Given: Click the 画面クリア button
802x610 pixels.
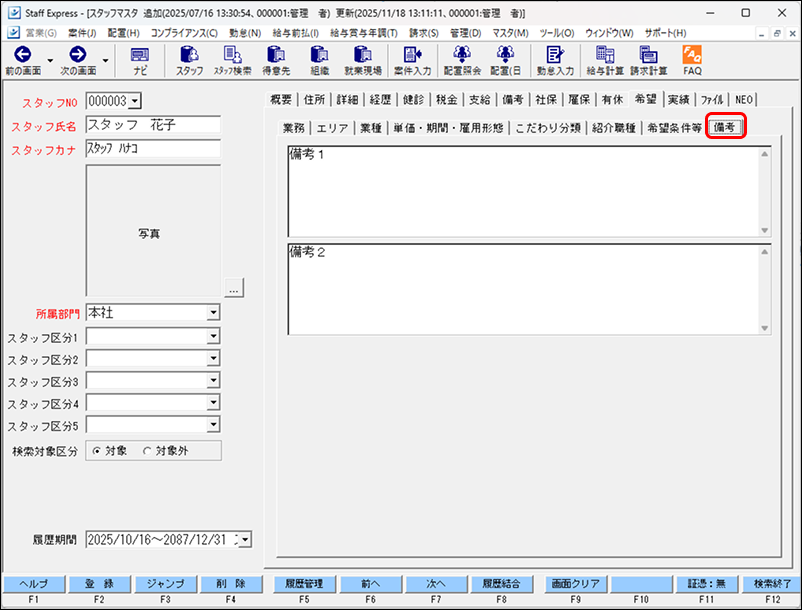Looking at the screenshot, I should tap(576, 583).
